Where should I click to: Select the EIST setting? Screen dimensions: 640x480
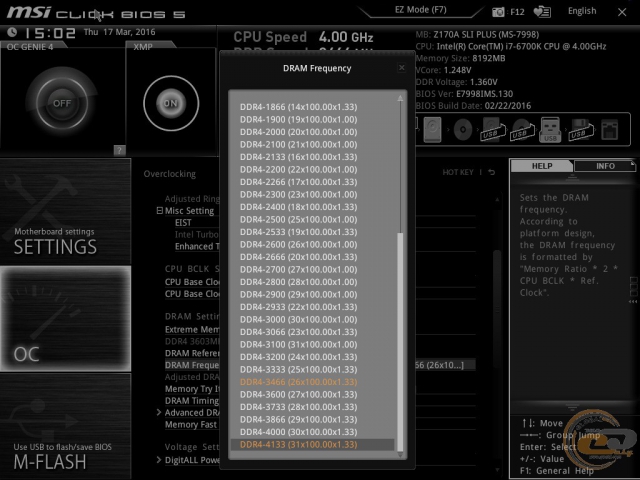183,222
